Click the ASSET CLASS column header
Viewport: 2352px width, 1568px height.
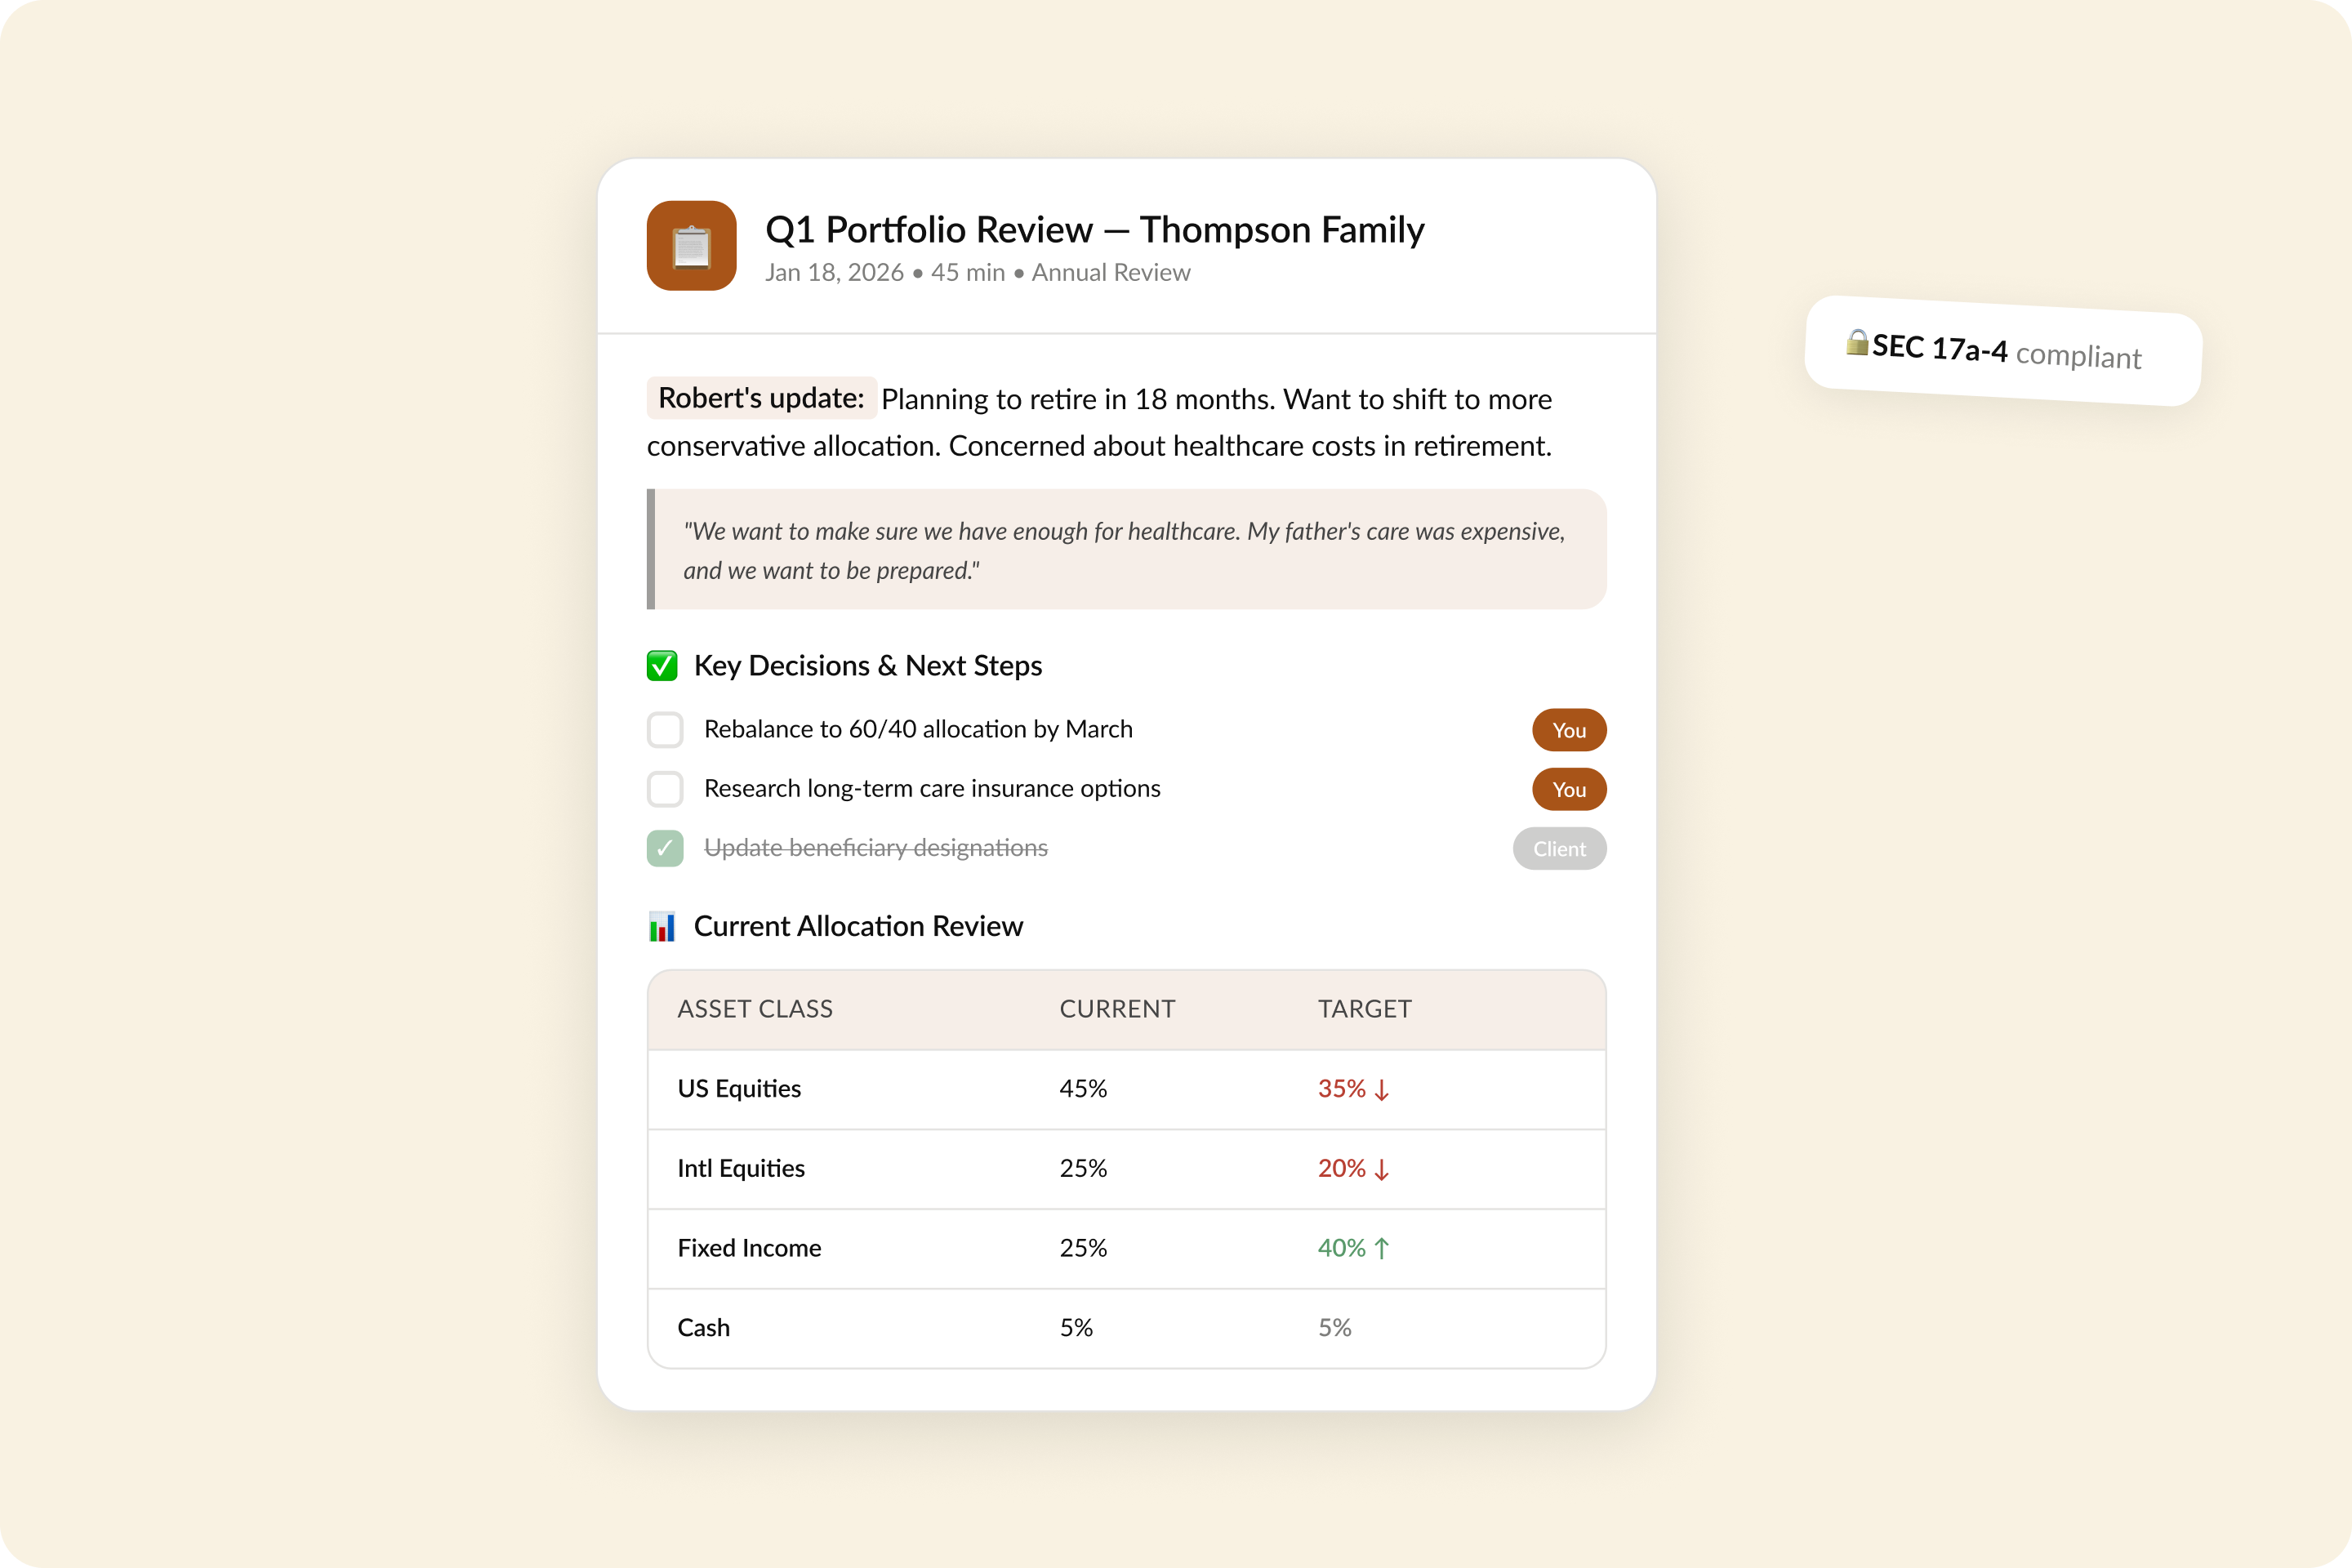coord(755,1009)
